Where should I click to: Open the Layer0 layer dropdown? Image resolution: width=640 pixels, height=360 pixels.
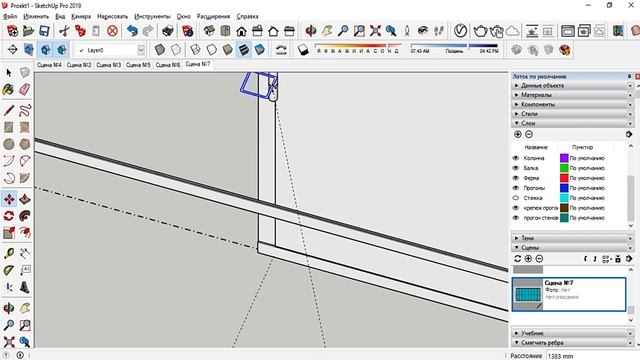[141, 50]
